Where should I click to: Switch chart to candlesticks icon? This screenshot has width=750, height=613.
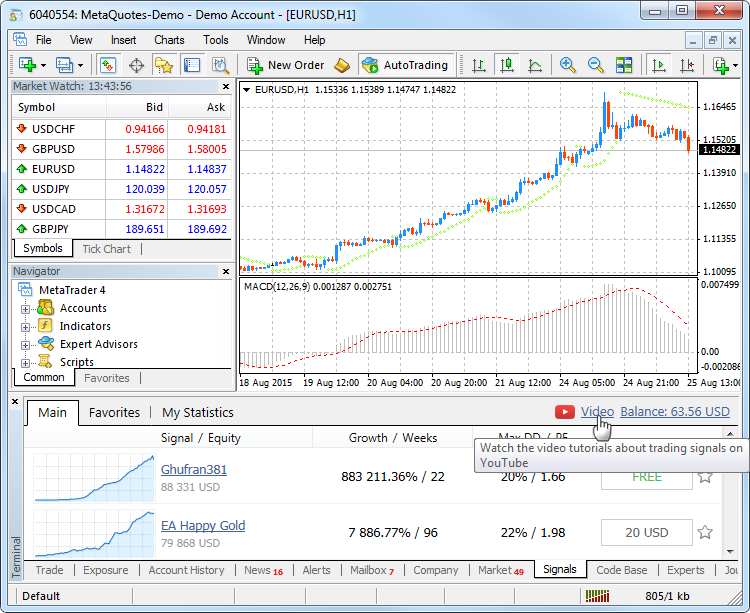pos(506,65)
